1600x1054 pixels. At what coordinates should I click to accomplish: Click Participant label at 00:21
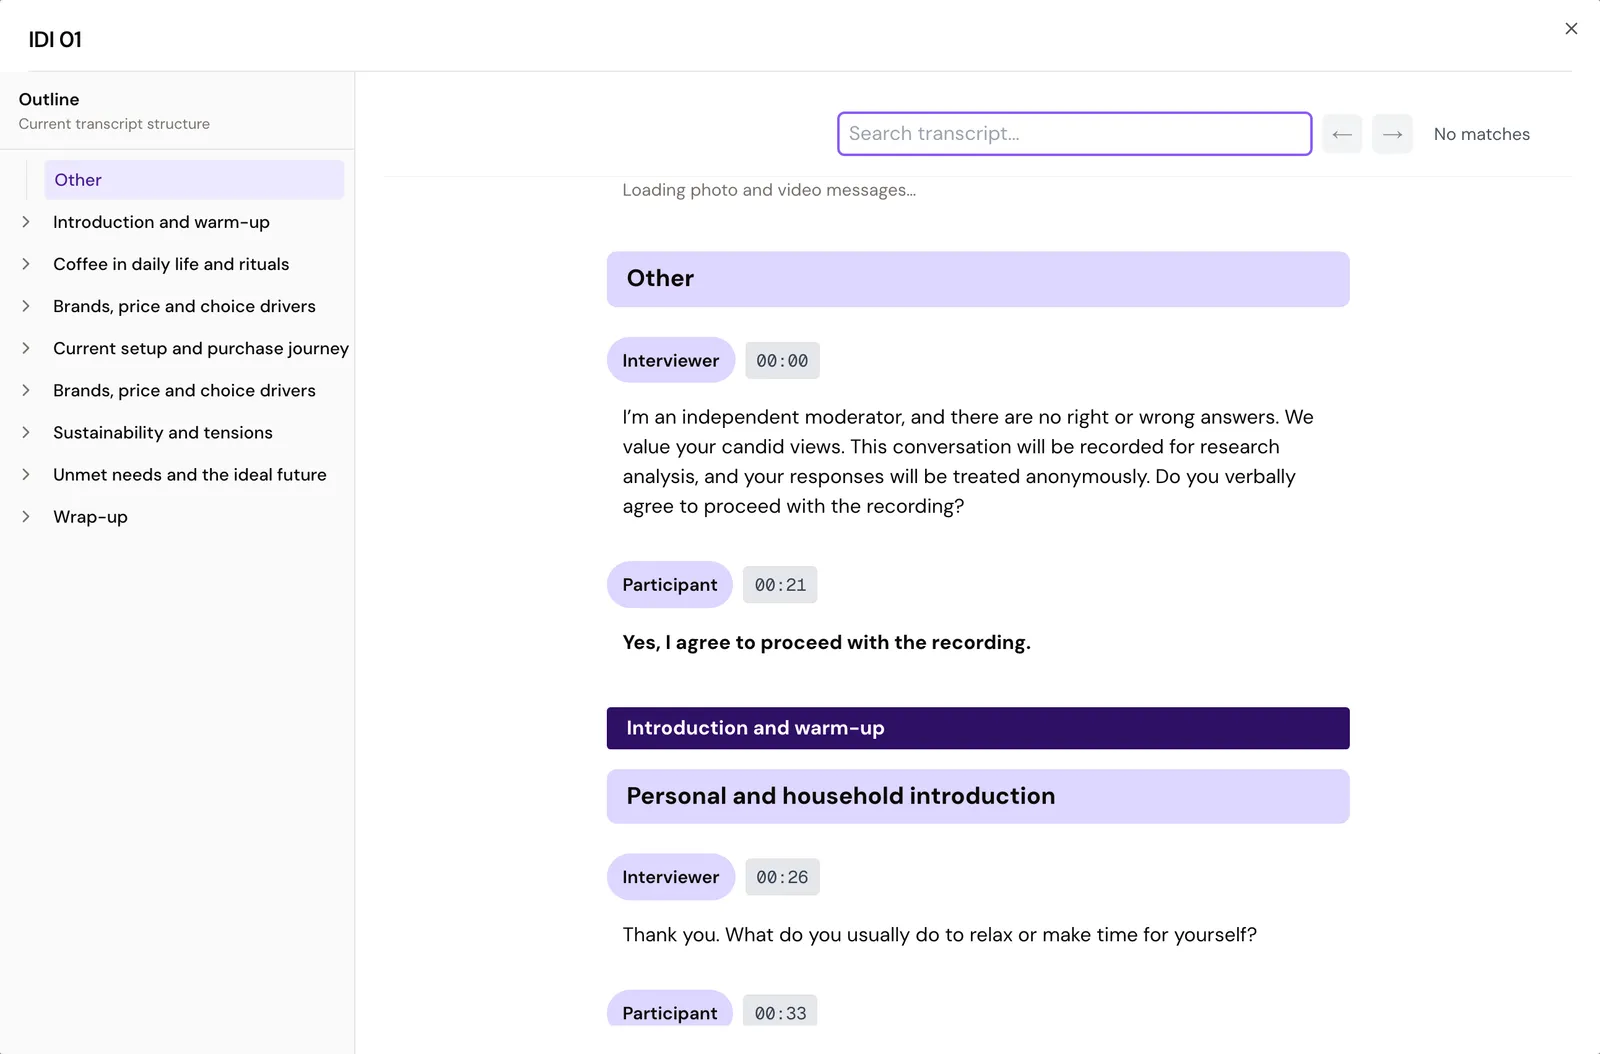click(670, 584)
